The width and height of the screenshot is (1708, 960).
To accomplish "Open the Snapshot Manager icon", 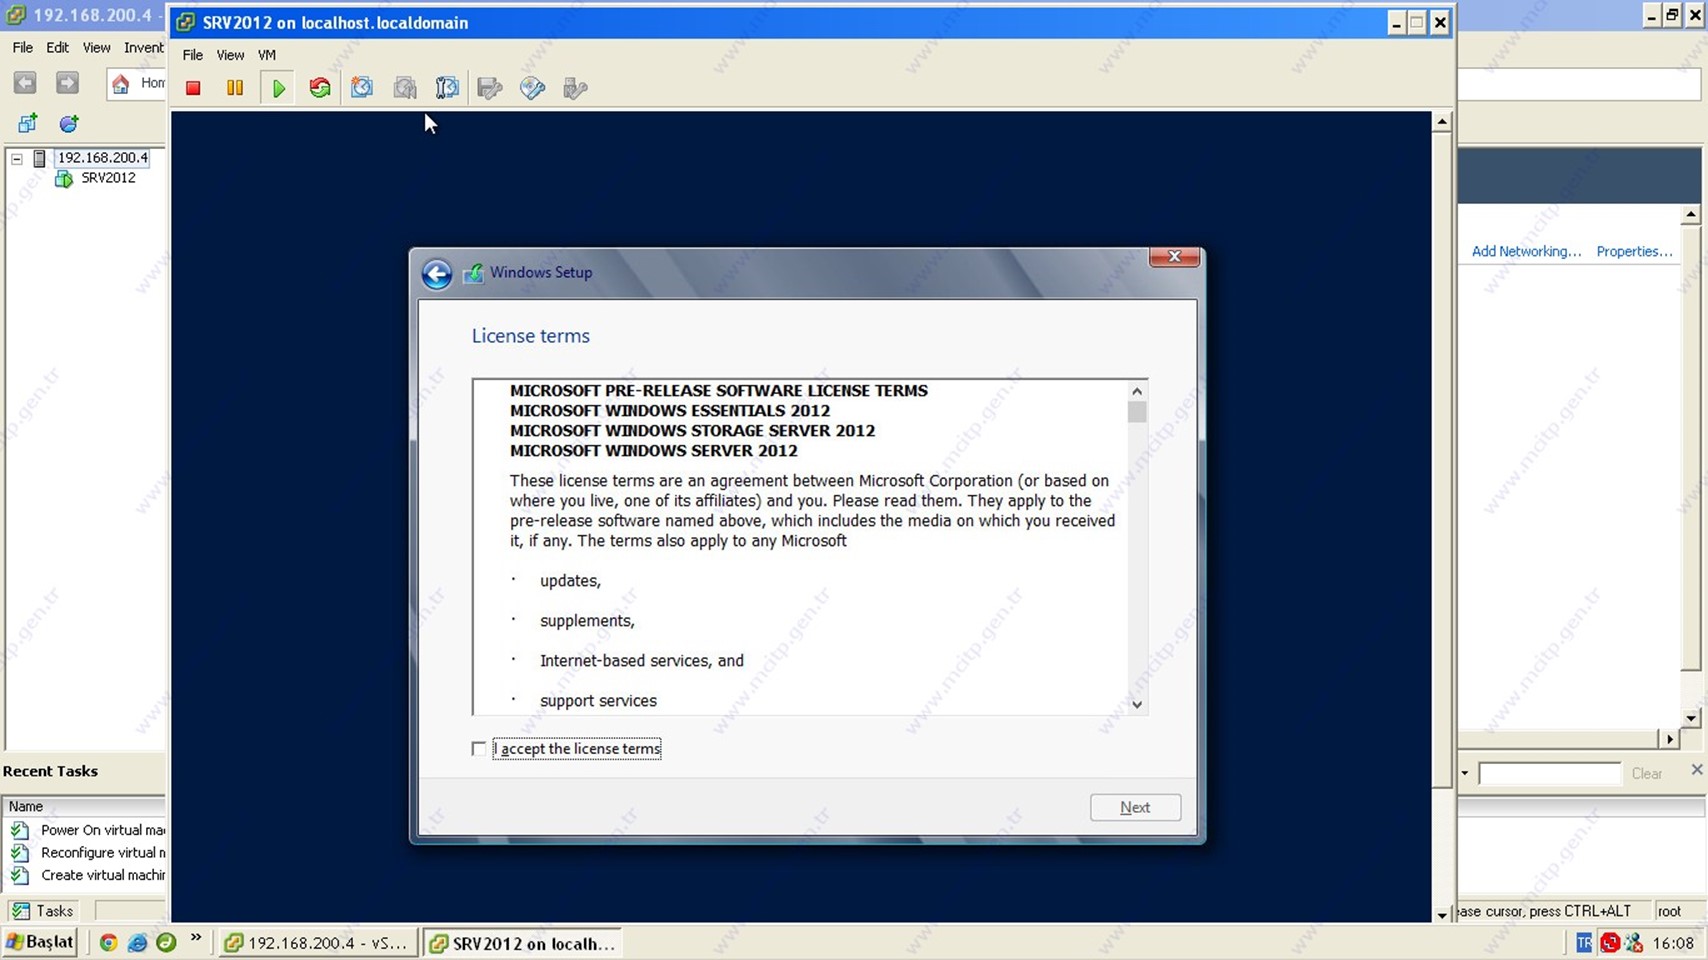I will tap(447, 88).
